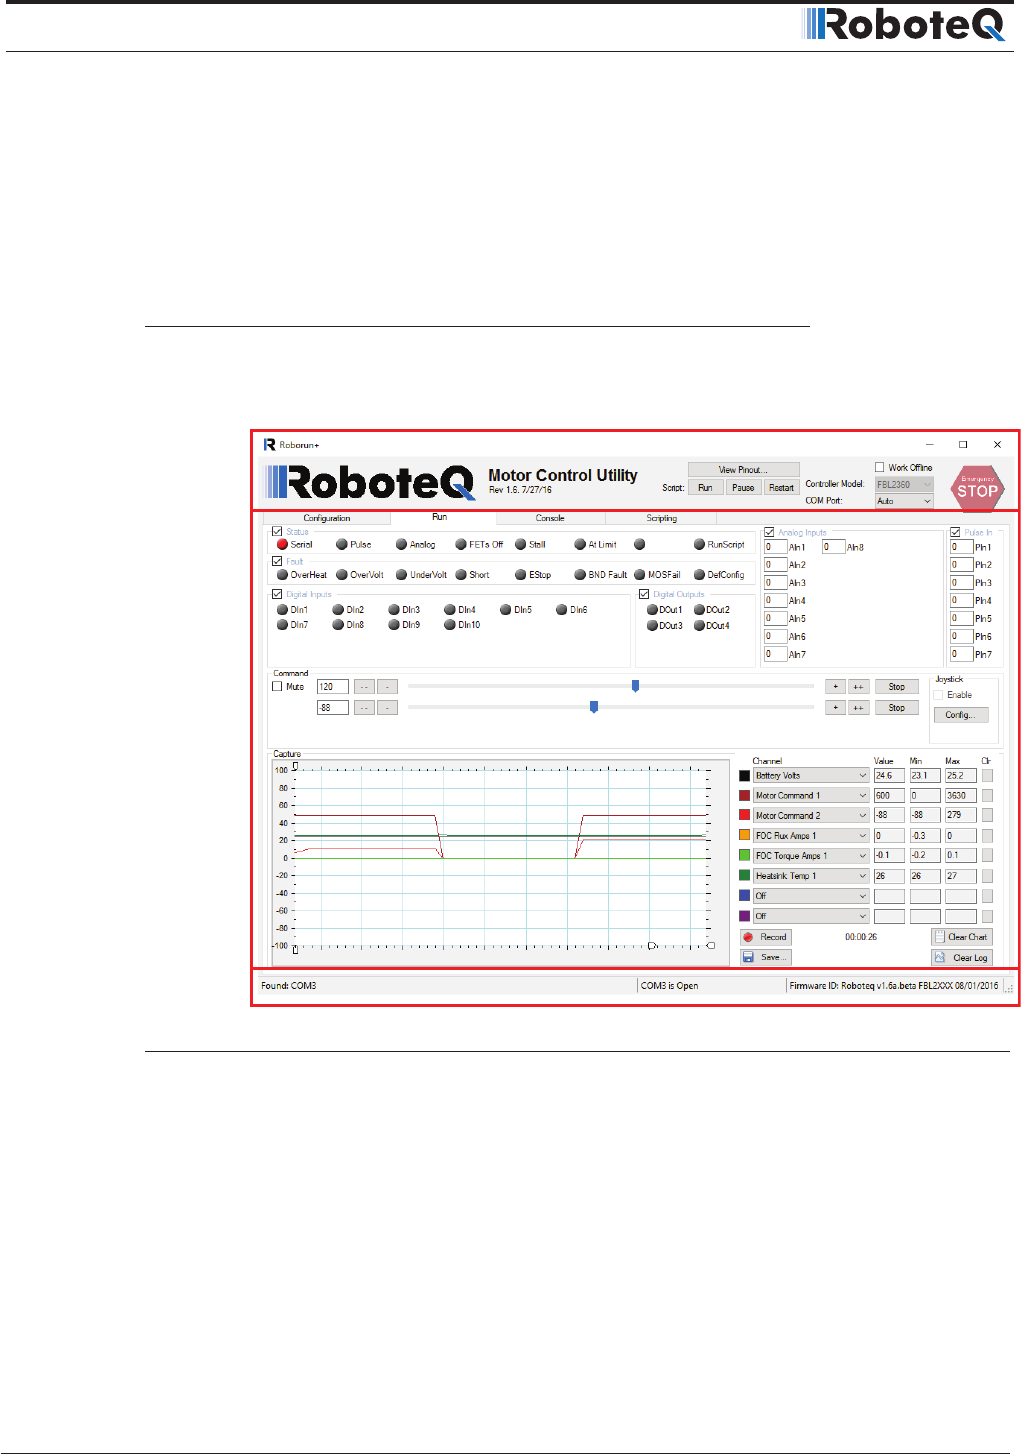The image size is (1021, 1454).
Task: Go to the Scripting tab
Action: coord(661,518)
